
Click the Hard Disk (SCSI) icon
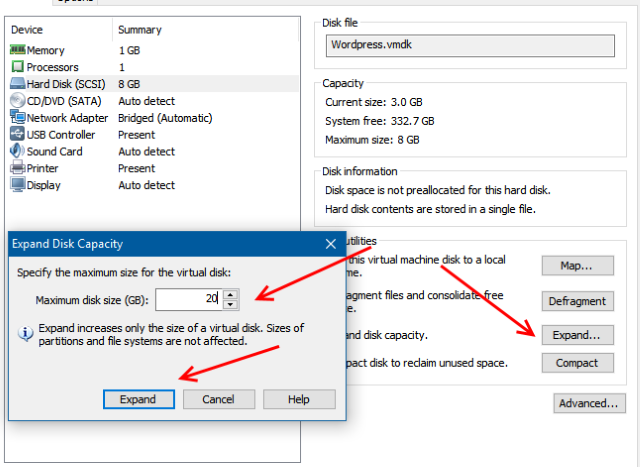point(17,84)
